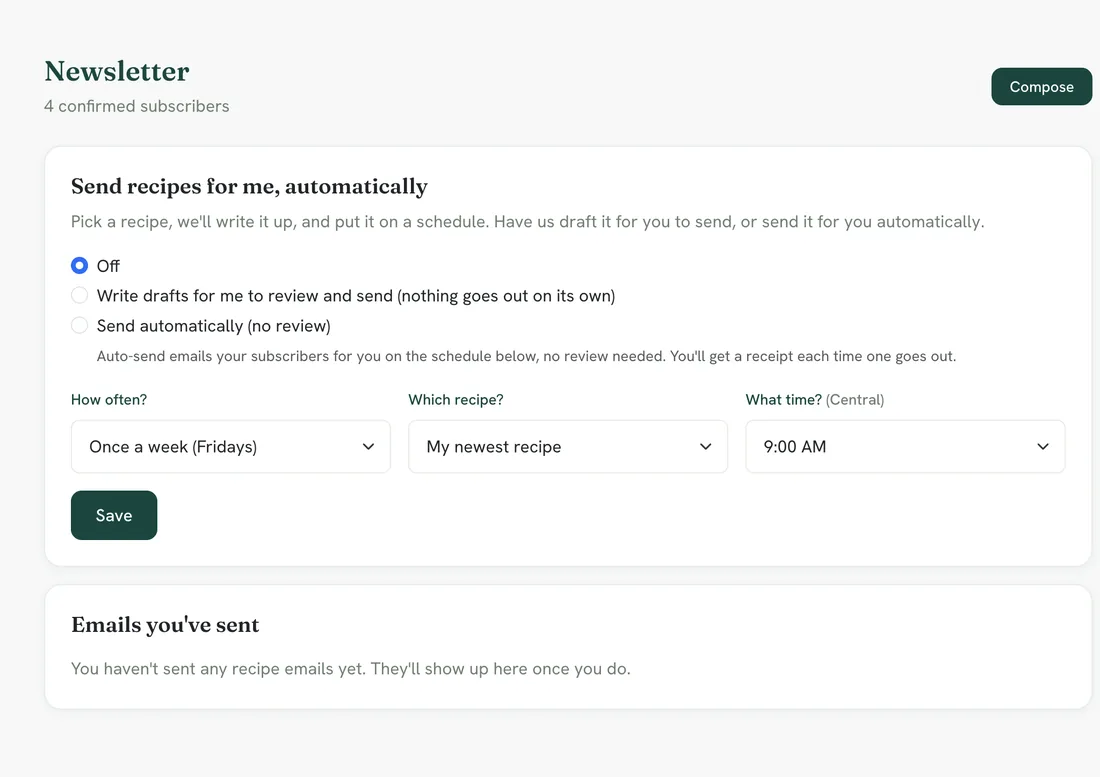Click the chevron arrow in Once a week dropdown
The image size is (1100, 777).
coord(368,447)
